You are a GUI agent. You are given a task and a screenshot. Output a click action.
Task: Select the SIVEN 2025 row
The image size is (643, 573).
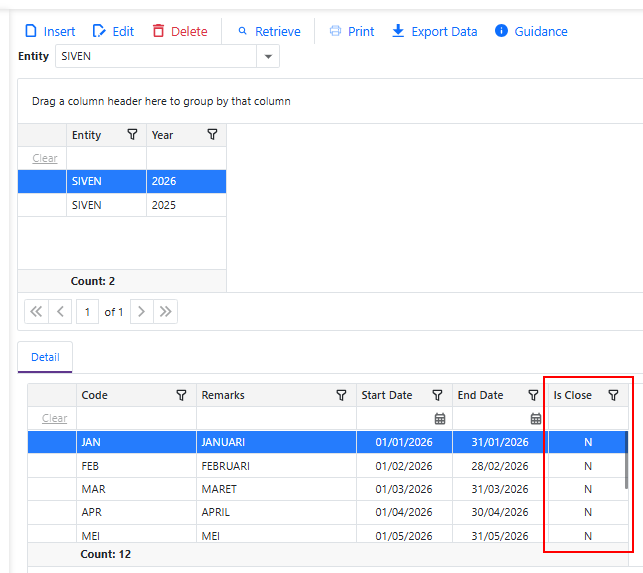122,205
